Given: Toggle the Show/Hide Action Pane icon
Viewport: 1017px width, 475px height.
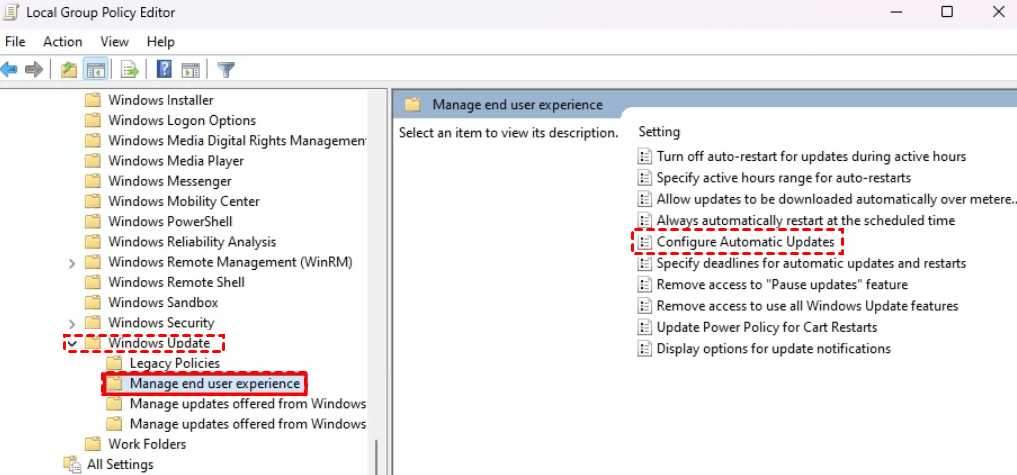Looking at the screenshot, I should 190,69.
